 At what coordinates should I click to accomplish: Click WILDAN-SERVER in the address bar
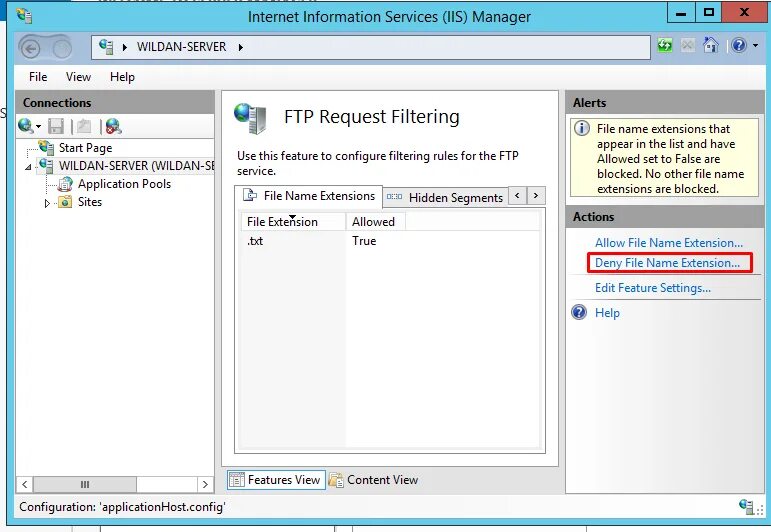tap(181, 47)
